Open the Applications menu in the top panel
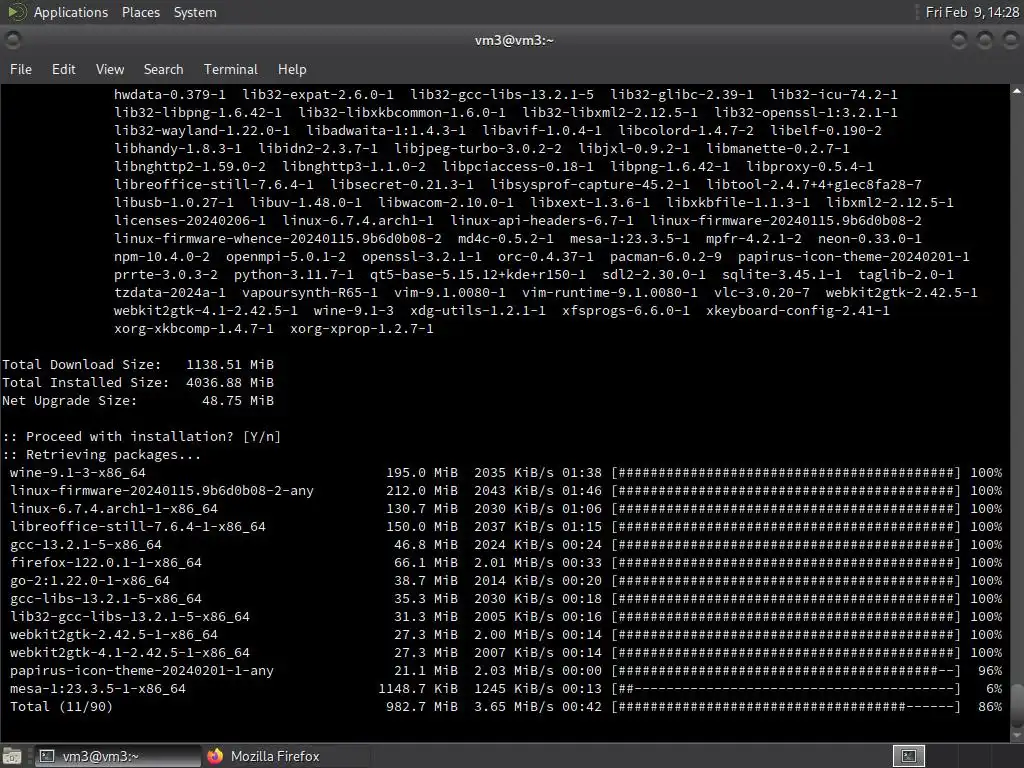1024x768 pixels. point(71,12)
